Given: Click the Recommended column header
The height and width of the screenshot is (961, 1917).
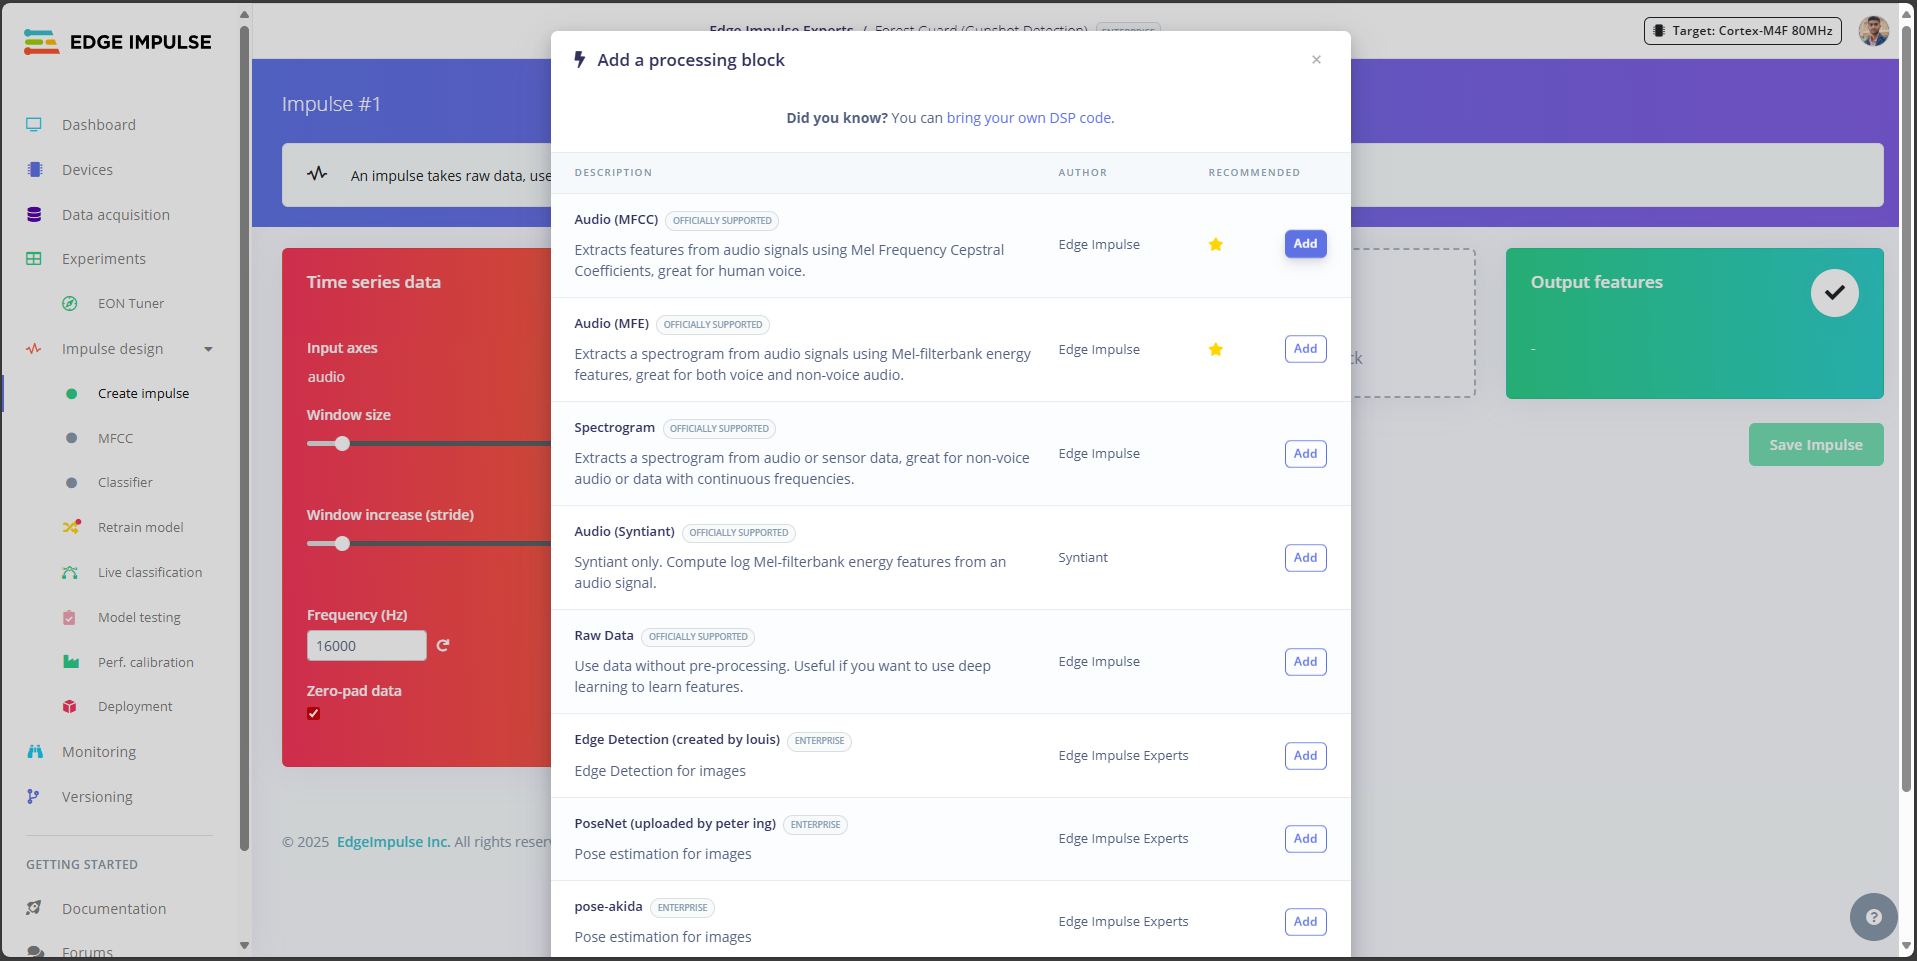Looking at the screenshot, I should click(1254, 173).
